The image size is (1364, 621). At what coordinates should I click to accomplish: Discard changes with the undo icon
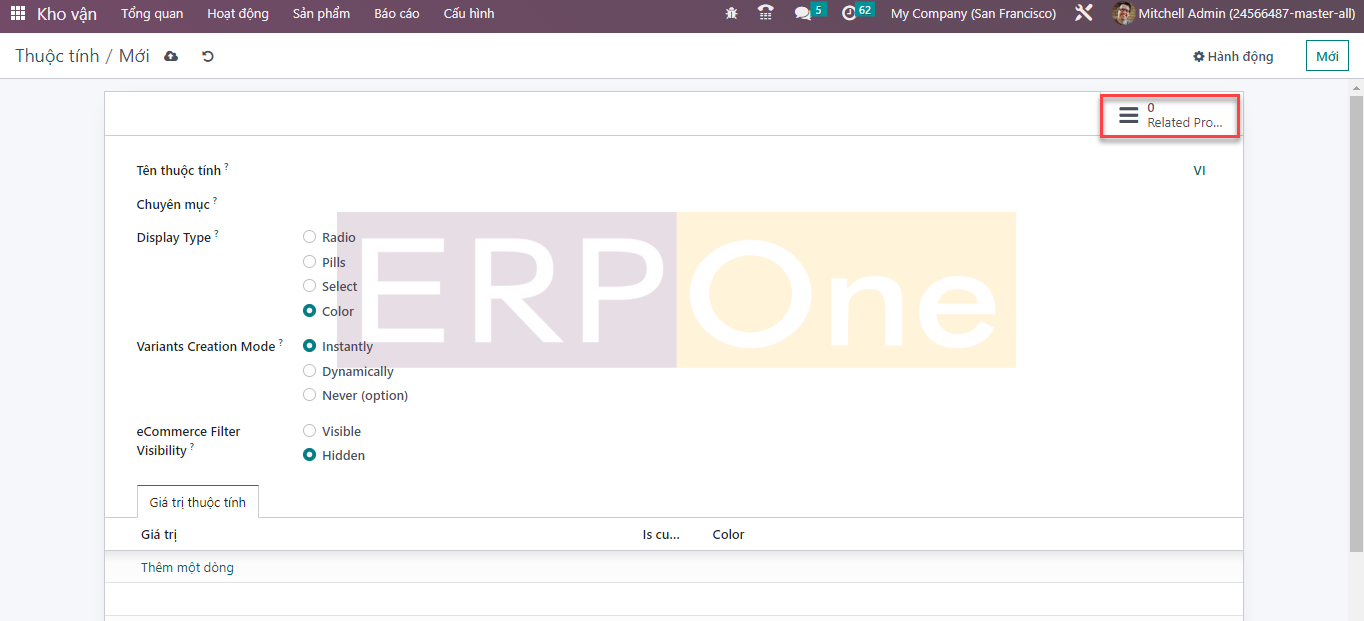208,57
